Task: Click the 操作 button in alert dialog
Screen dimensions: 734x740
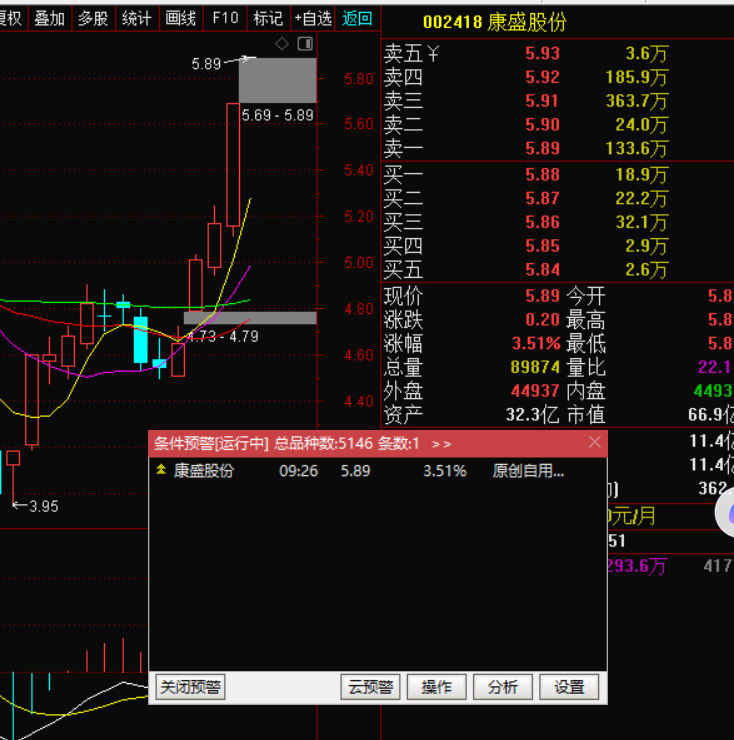Action: point(437,687)
